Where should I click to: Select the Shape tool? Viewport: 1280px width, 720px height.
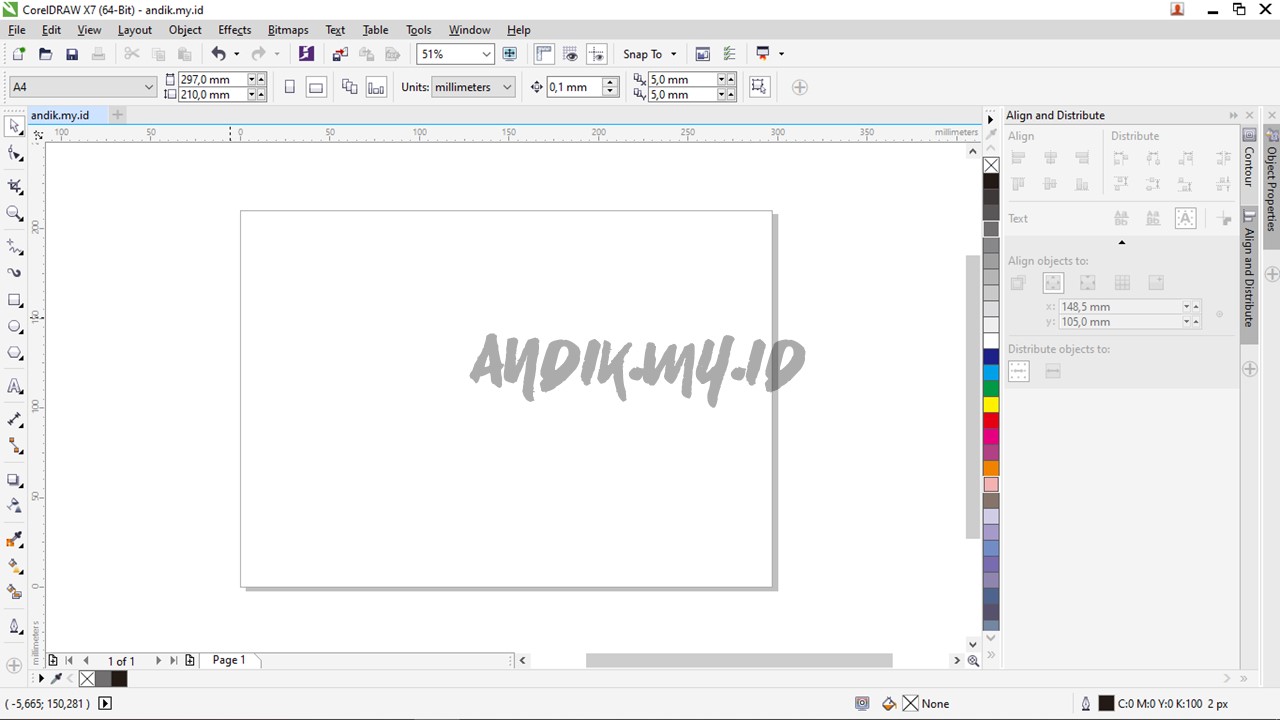14,154
